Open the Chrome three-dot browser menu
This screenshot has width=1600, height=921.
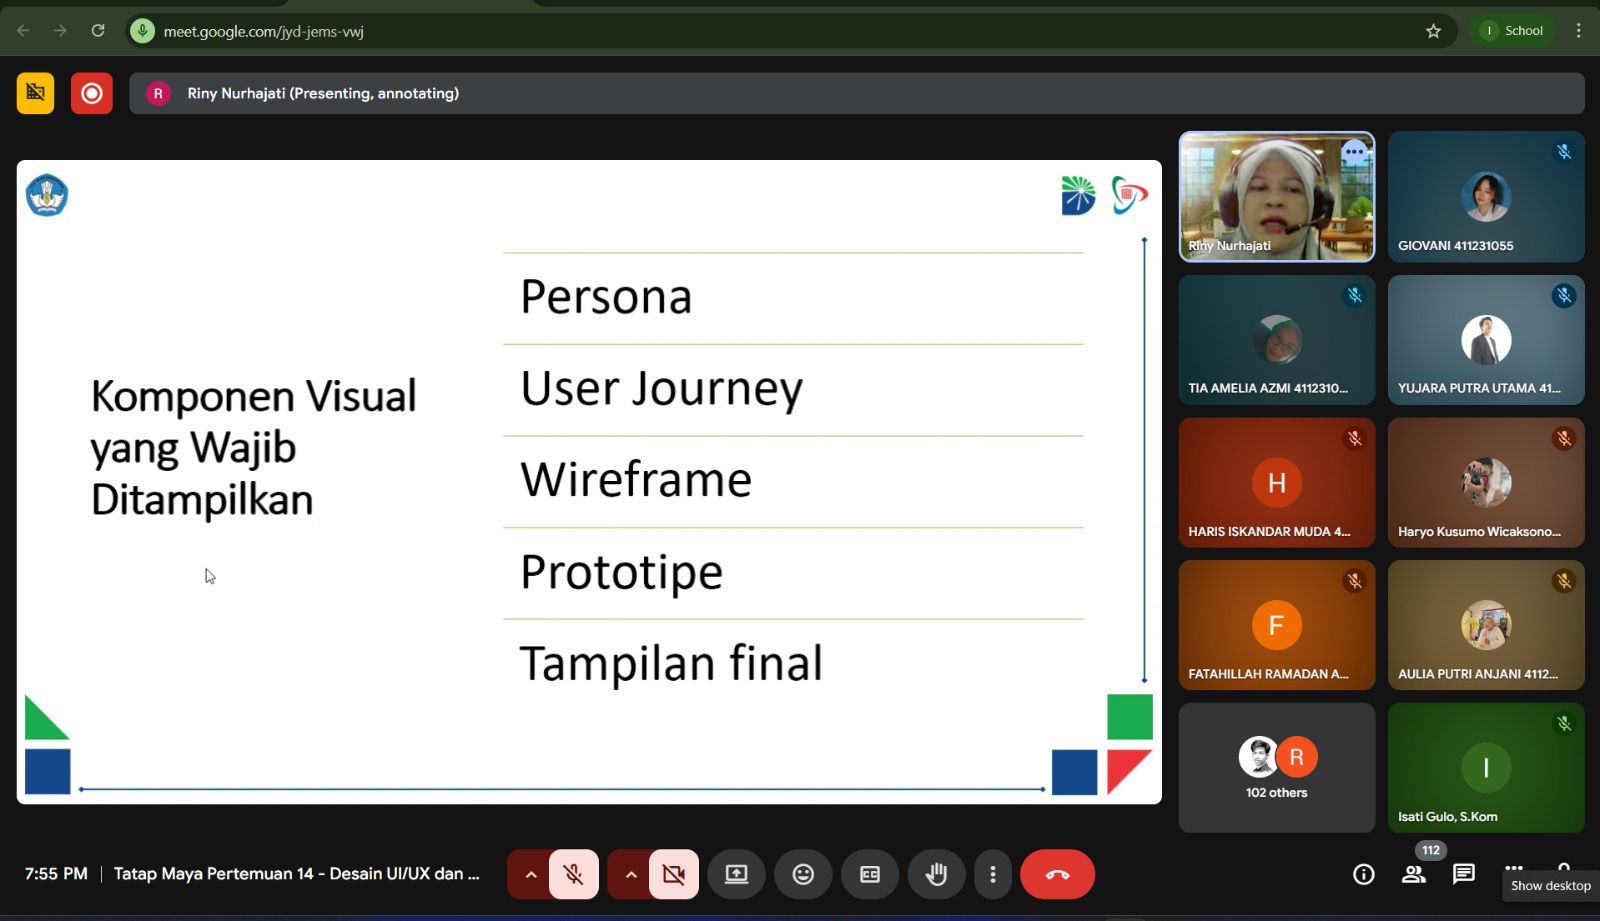pos(1579,31)
